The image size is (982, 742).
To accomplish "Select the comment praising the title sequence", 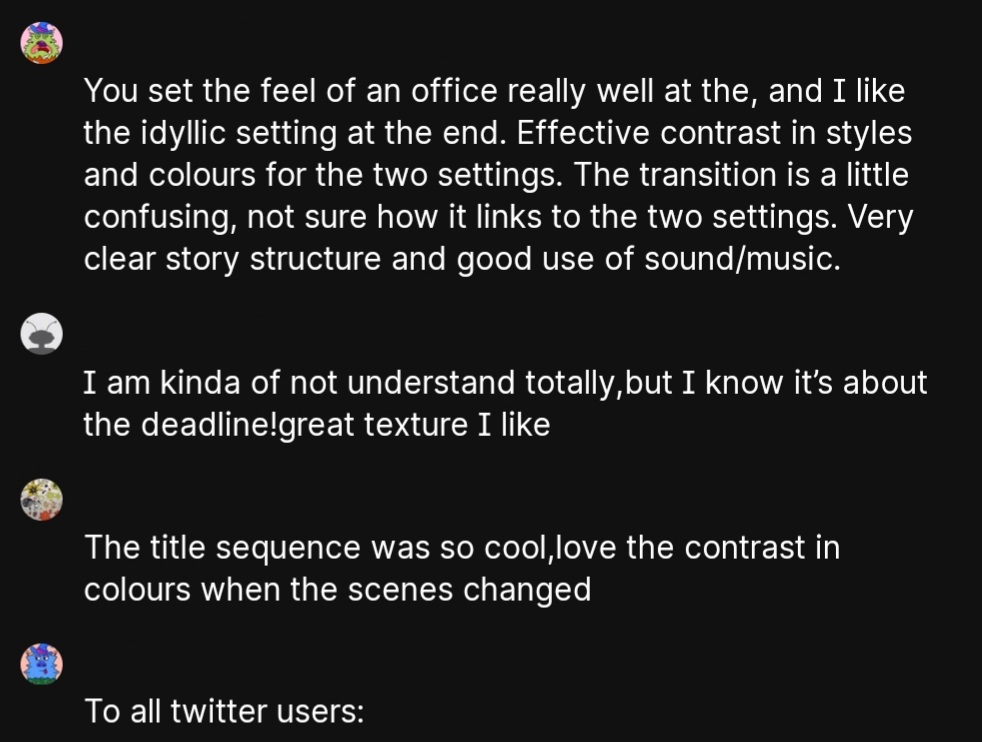I will 462,568.
